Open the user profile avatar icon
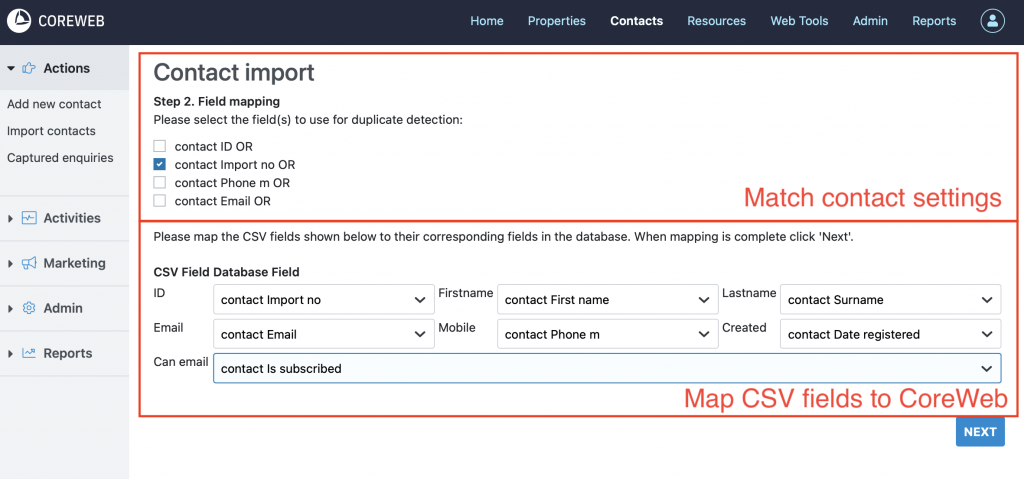1024x479 pixels. coord(991,21)
